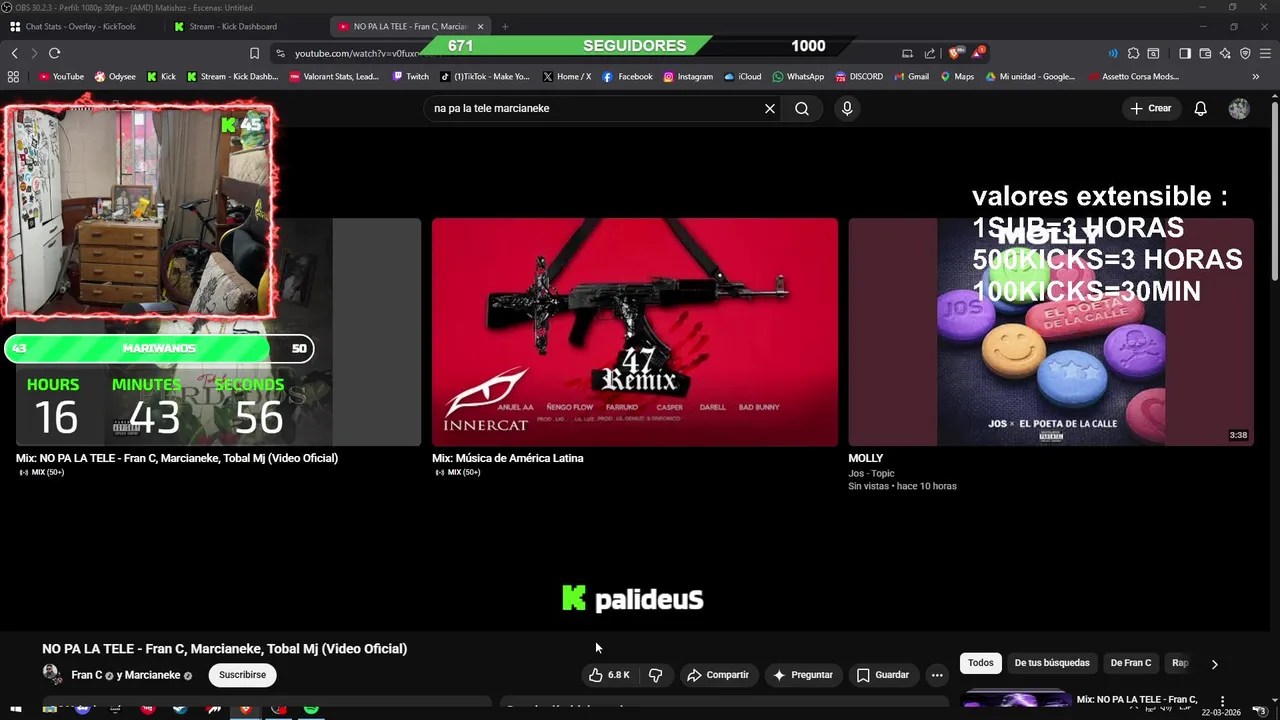1280x720 pixels.
Task: Open the bookmarks apps grid icon
Action: [x=13, y=76]
